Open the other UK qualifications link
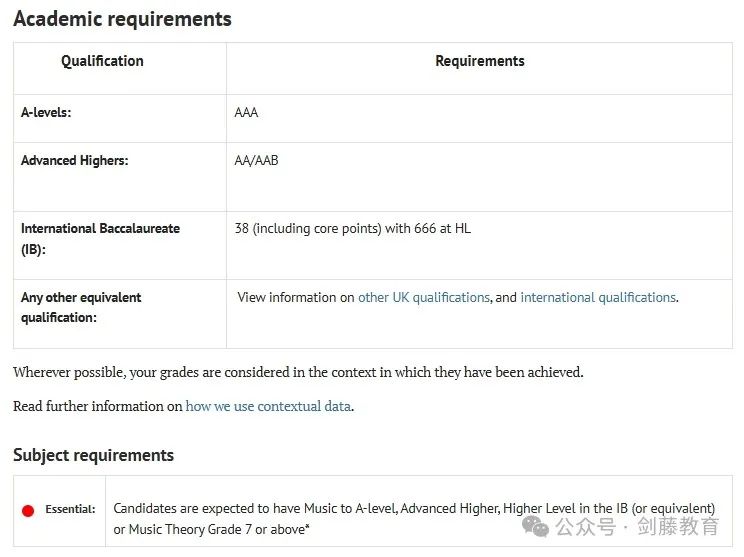 [x=424, y=297]
